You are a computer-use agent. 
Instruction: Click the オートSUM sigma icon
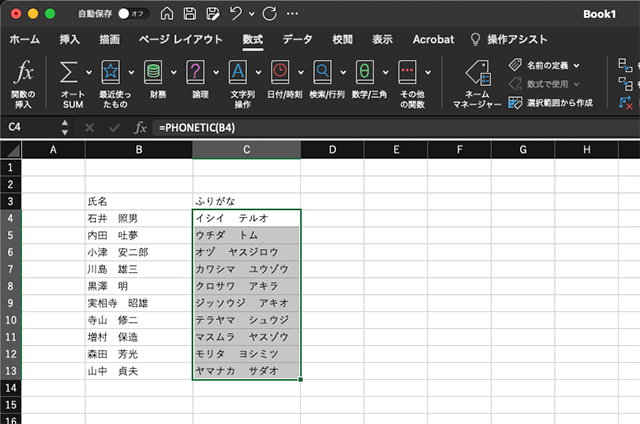pos(69,73)
